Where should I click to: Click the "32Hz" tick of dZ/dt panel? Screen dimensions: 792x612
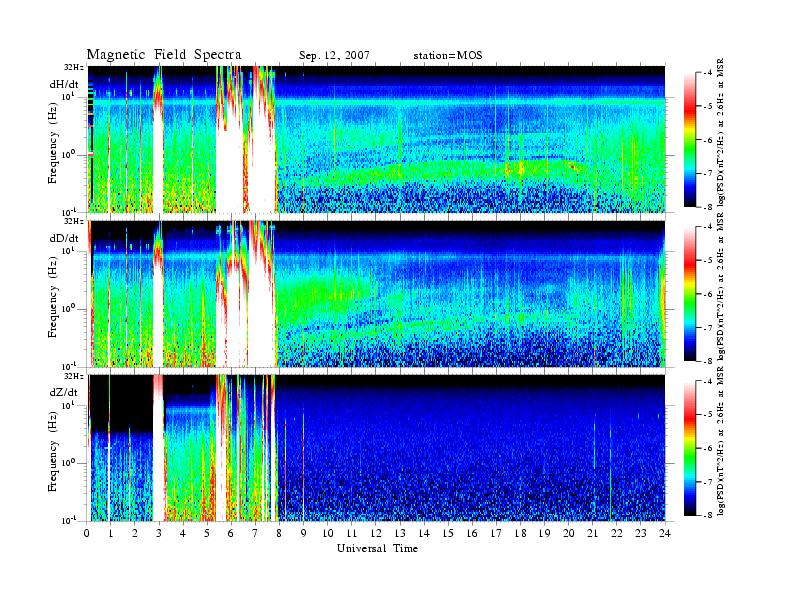(74, 376)
